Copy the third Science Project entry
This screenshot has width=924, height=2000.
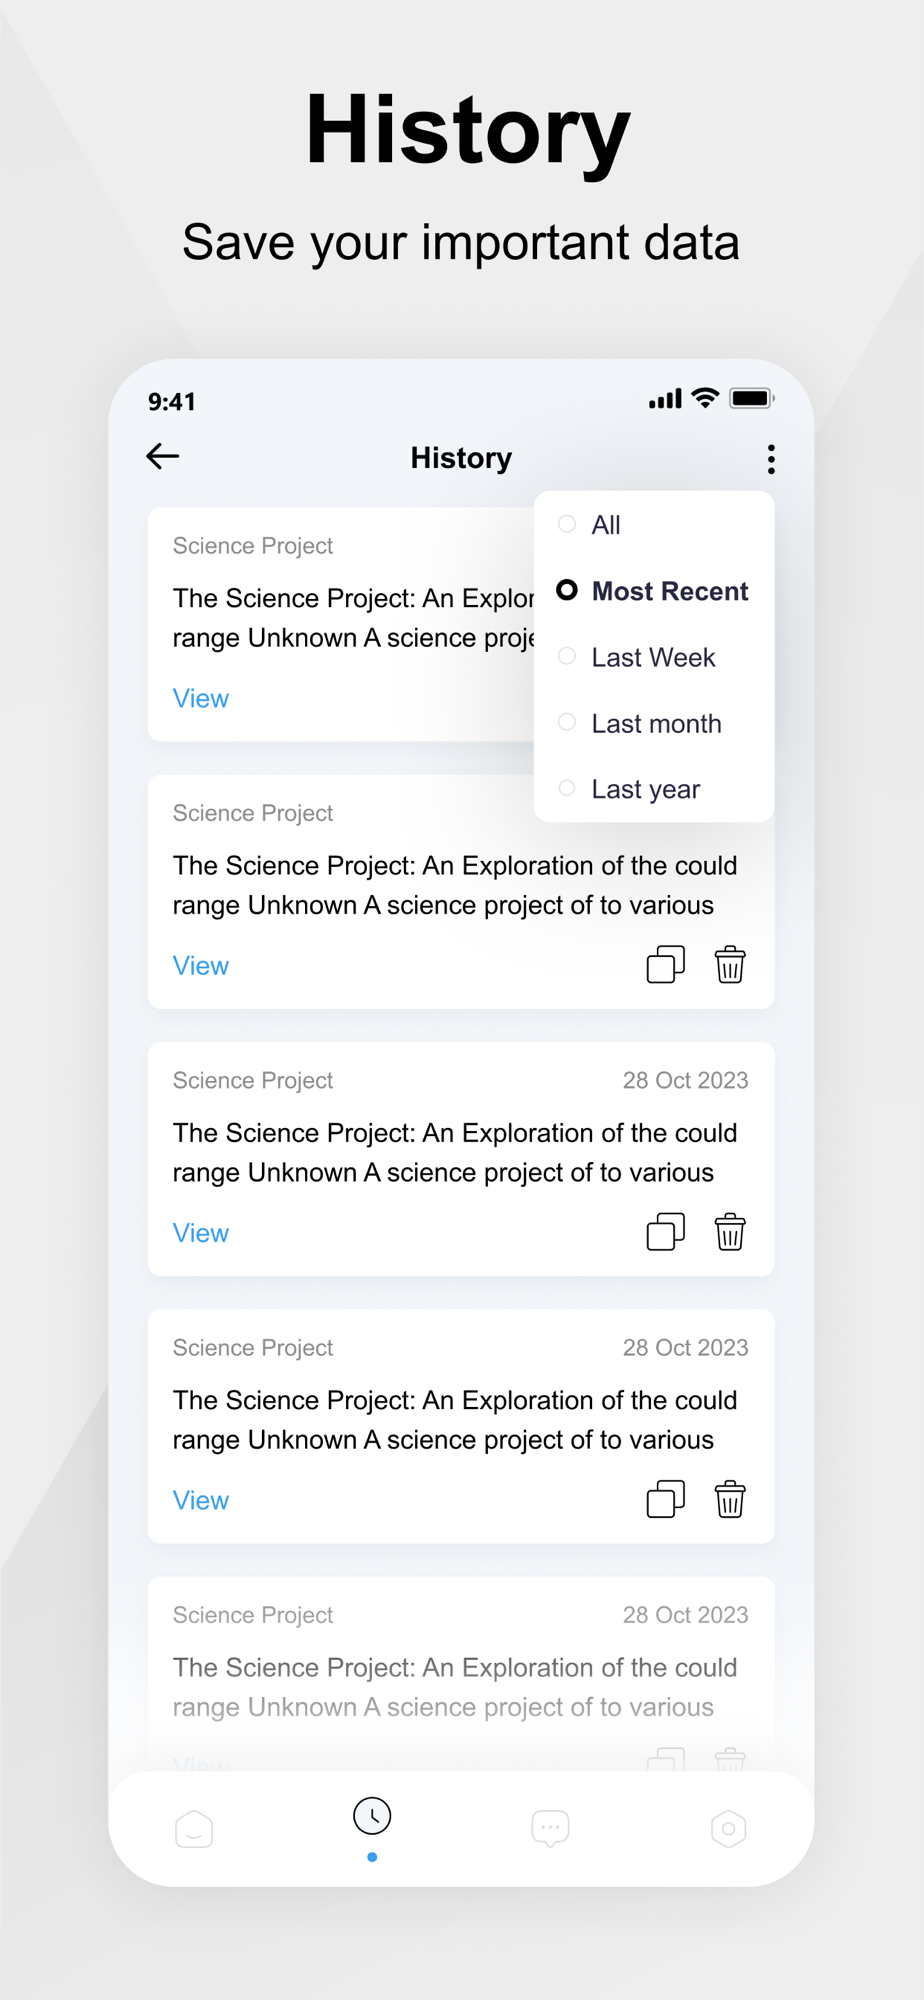[665, 1232]
